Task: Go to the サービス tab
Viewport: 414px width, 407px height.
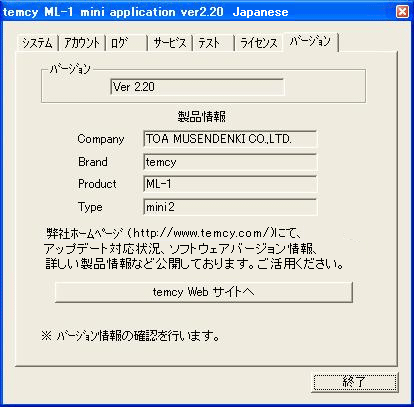Action: 170,43
